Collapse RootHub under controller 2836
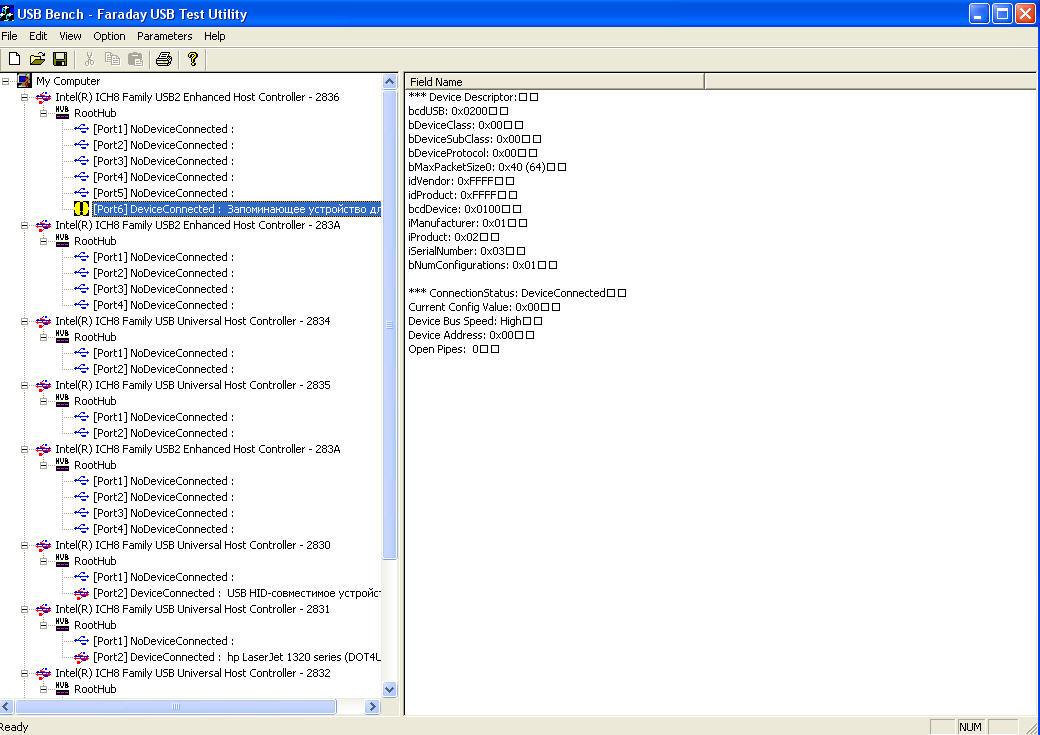The width and height of the screenshot is (1040, 735). point(44,113)
